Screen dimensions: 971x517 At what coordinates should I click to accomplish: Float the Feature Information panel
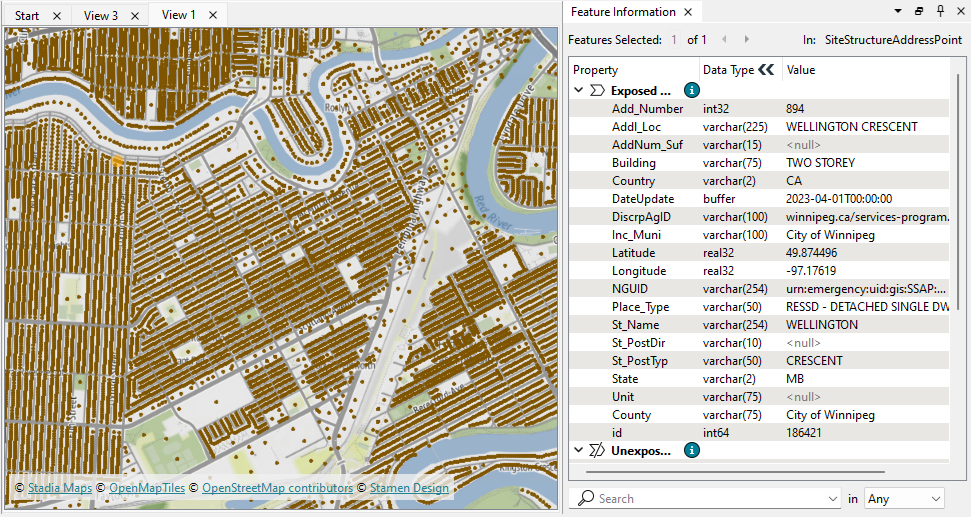(x=919, y=11)
